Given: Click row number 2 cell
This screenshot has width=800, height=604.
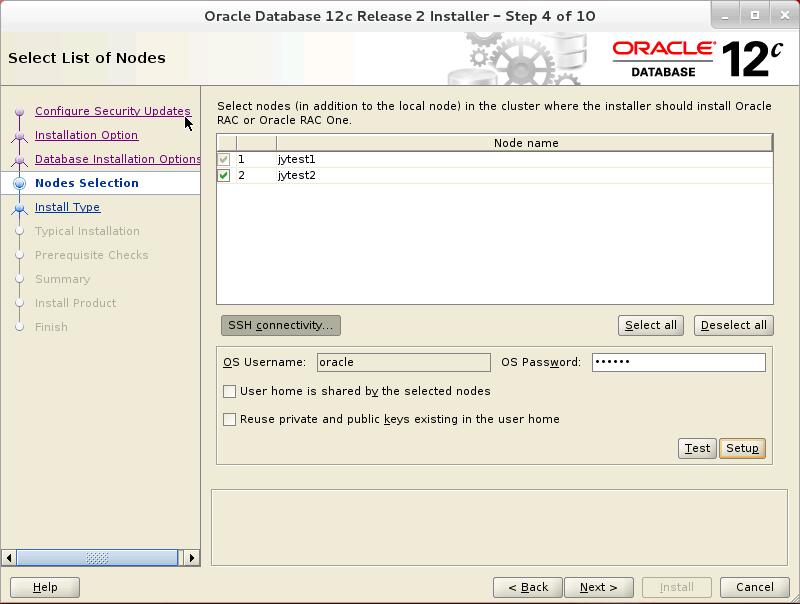Looking at the screenshot, I should pos(256,175).
